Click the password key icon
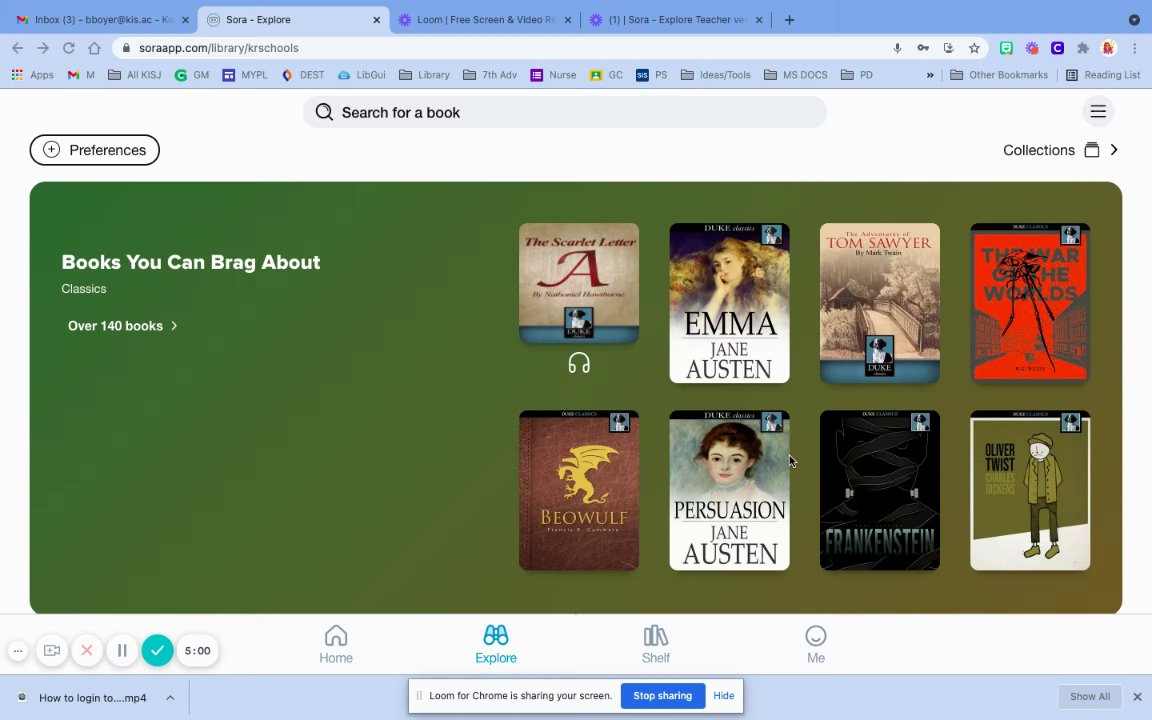The image size is (1152, 720). pyautogui.click(x=923, y=48)
